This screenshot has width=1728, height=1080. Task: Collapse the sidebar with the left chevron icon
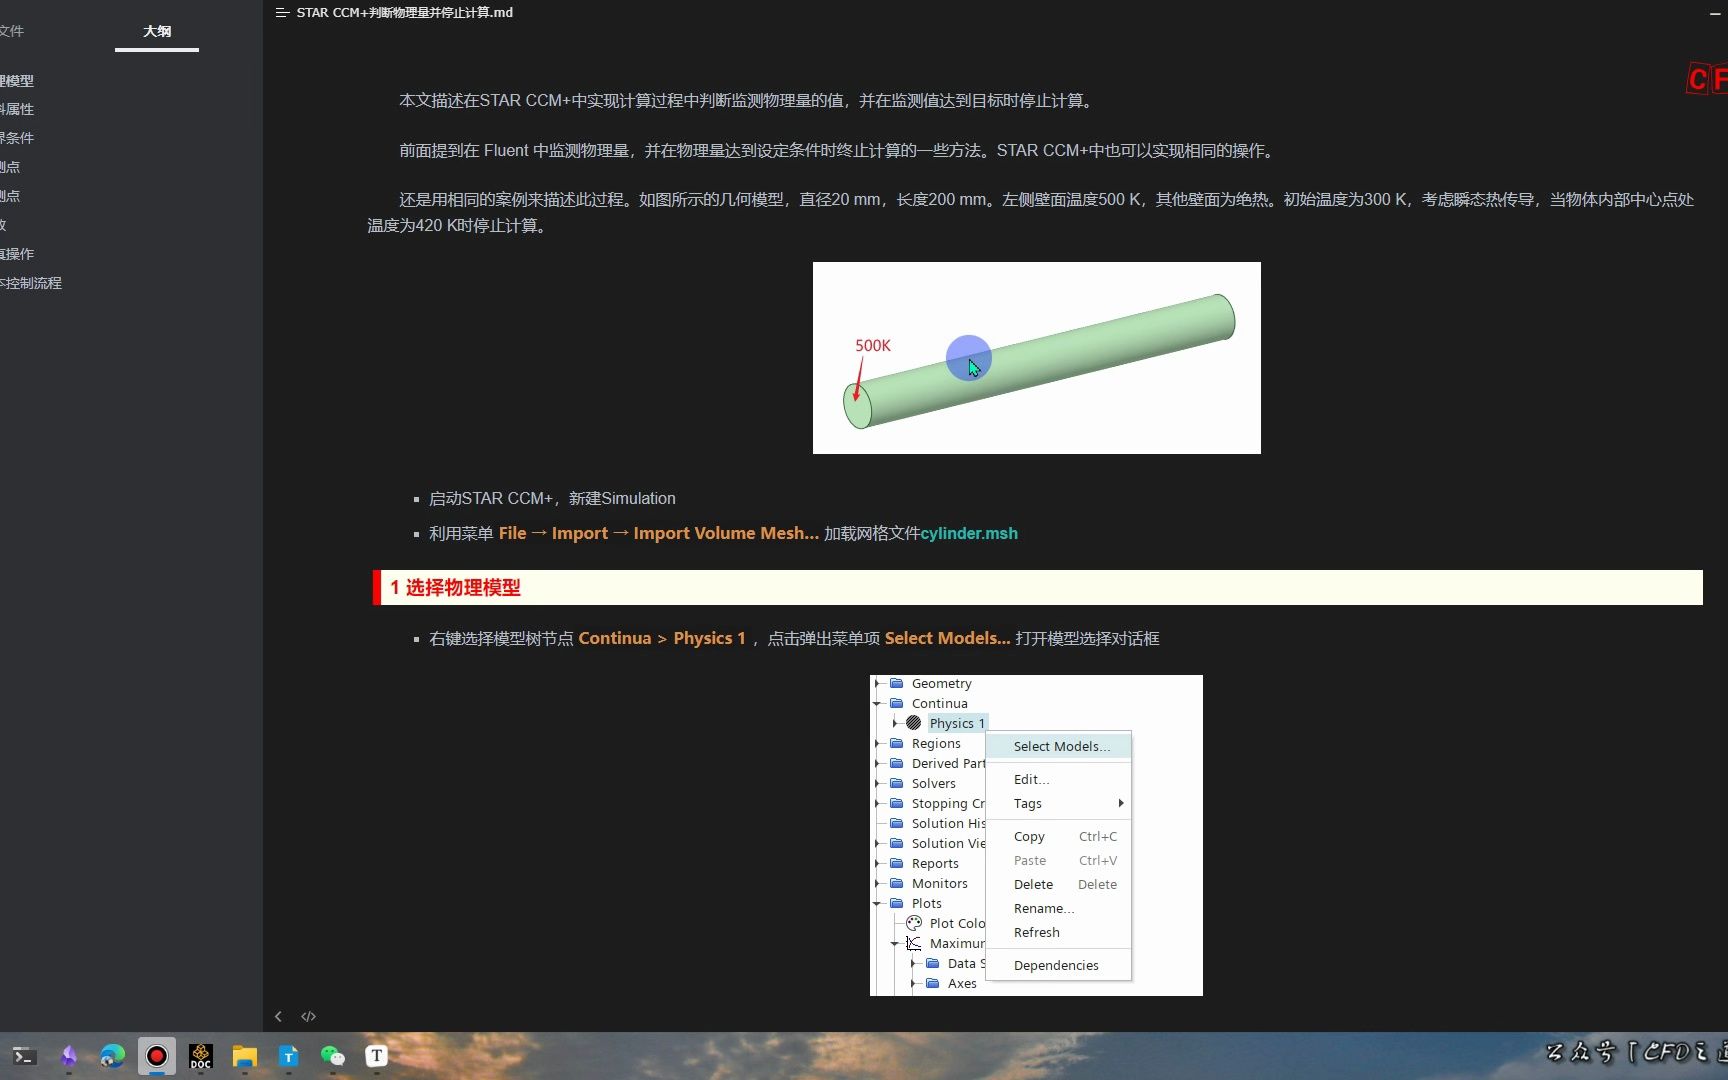click(x=278, y=1016)
